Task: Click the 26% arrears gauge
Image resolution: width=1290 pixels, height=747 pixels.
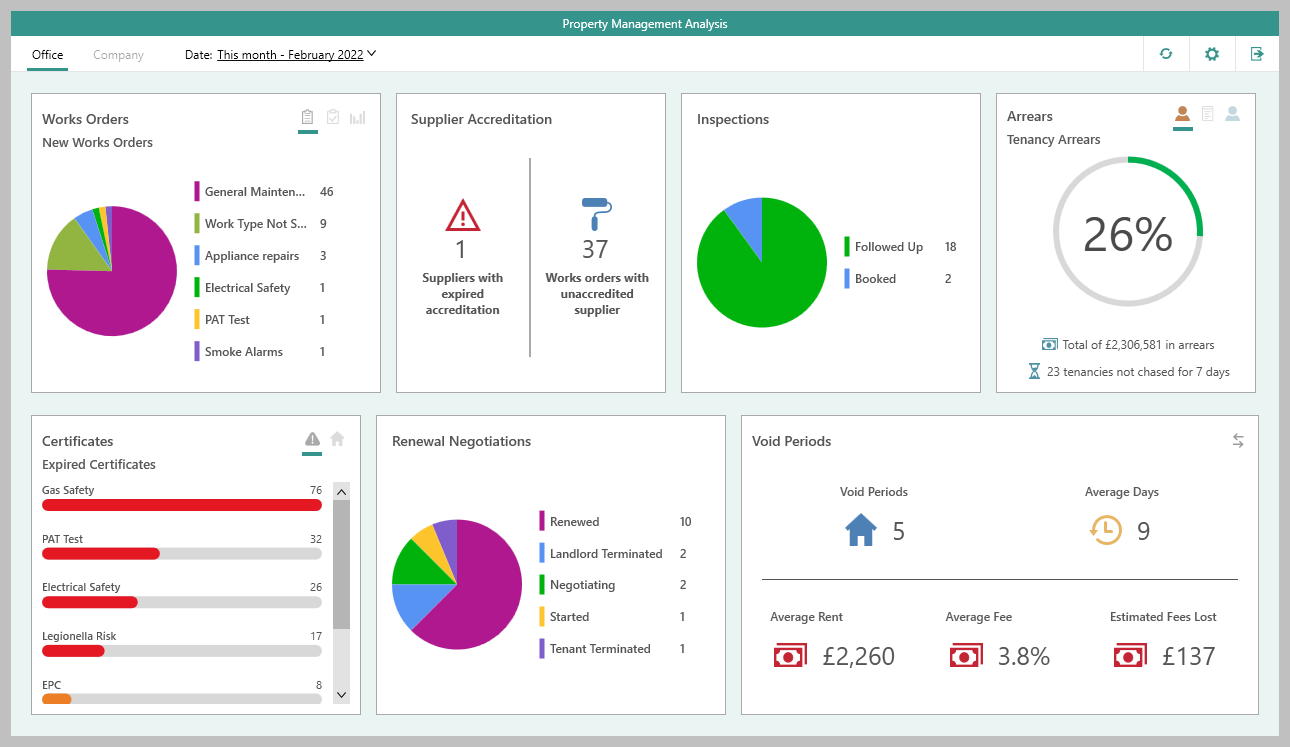Action: click(x=1128, y=232)
